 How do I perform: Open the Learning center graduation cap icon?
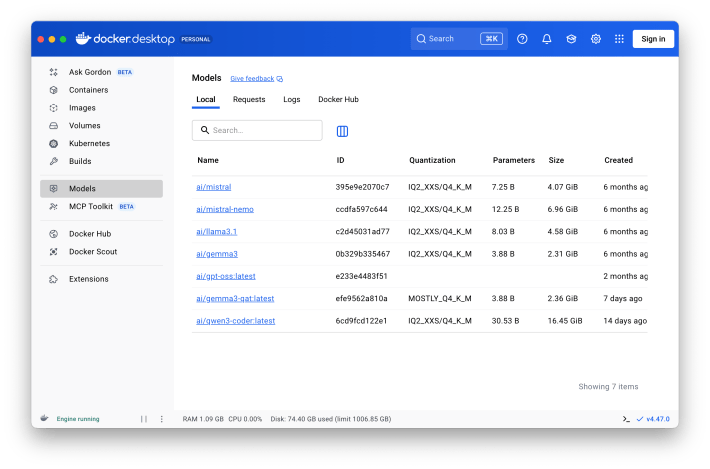pos(571,39)
